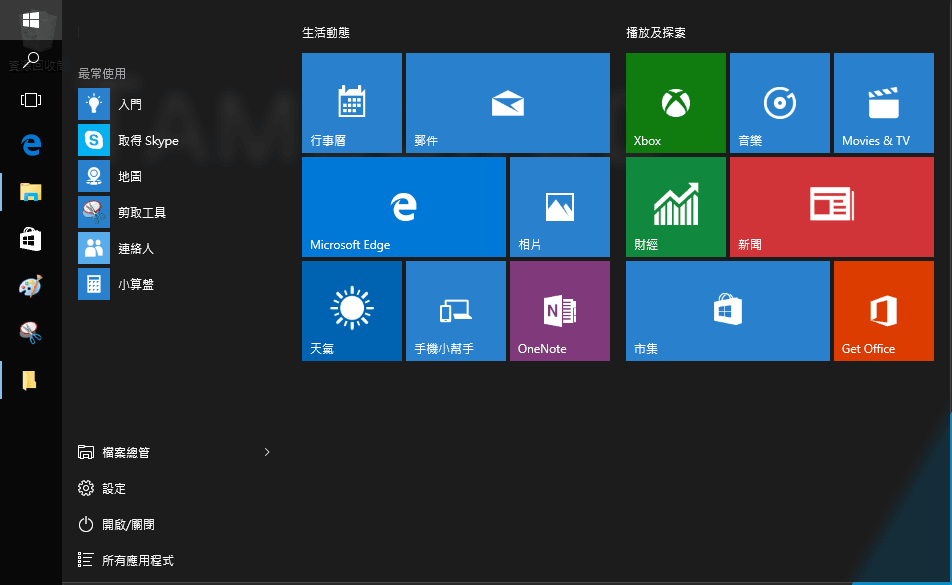Viewport: 952px width, 585px height.
Task: Open File Explorer on the taskbar
Action: pos(30,192)
